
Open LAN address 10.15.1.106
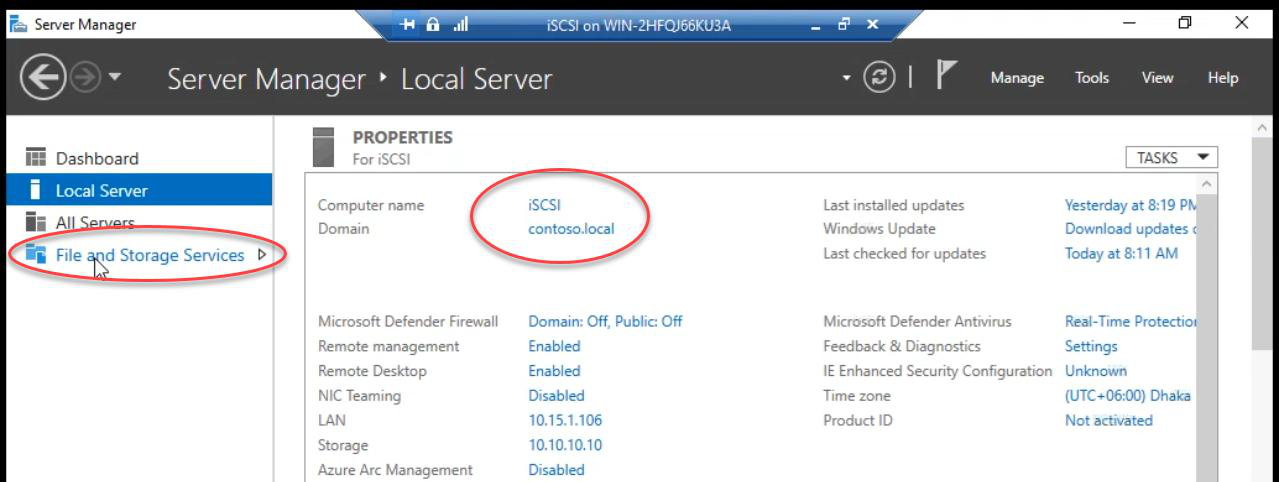tap(565, 420)
